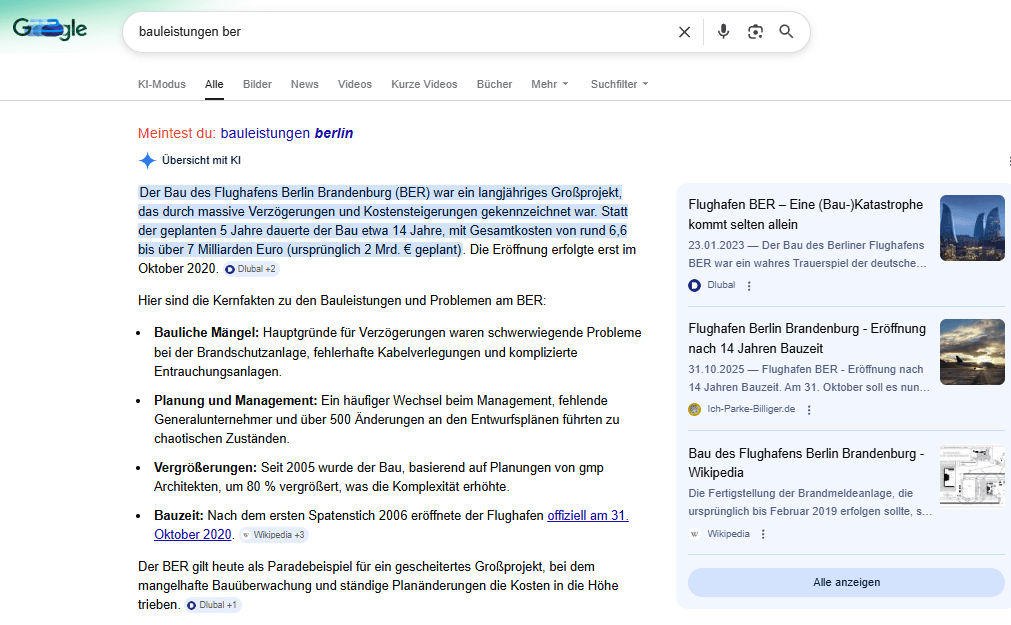This screenshot has height=625, width=1011.
Task: Open the Suchfilter dropdown
Action: pos(619,84)
